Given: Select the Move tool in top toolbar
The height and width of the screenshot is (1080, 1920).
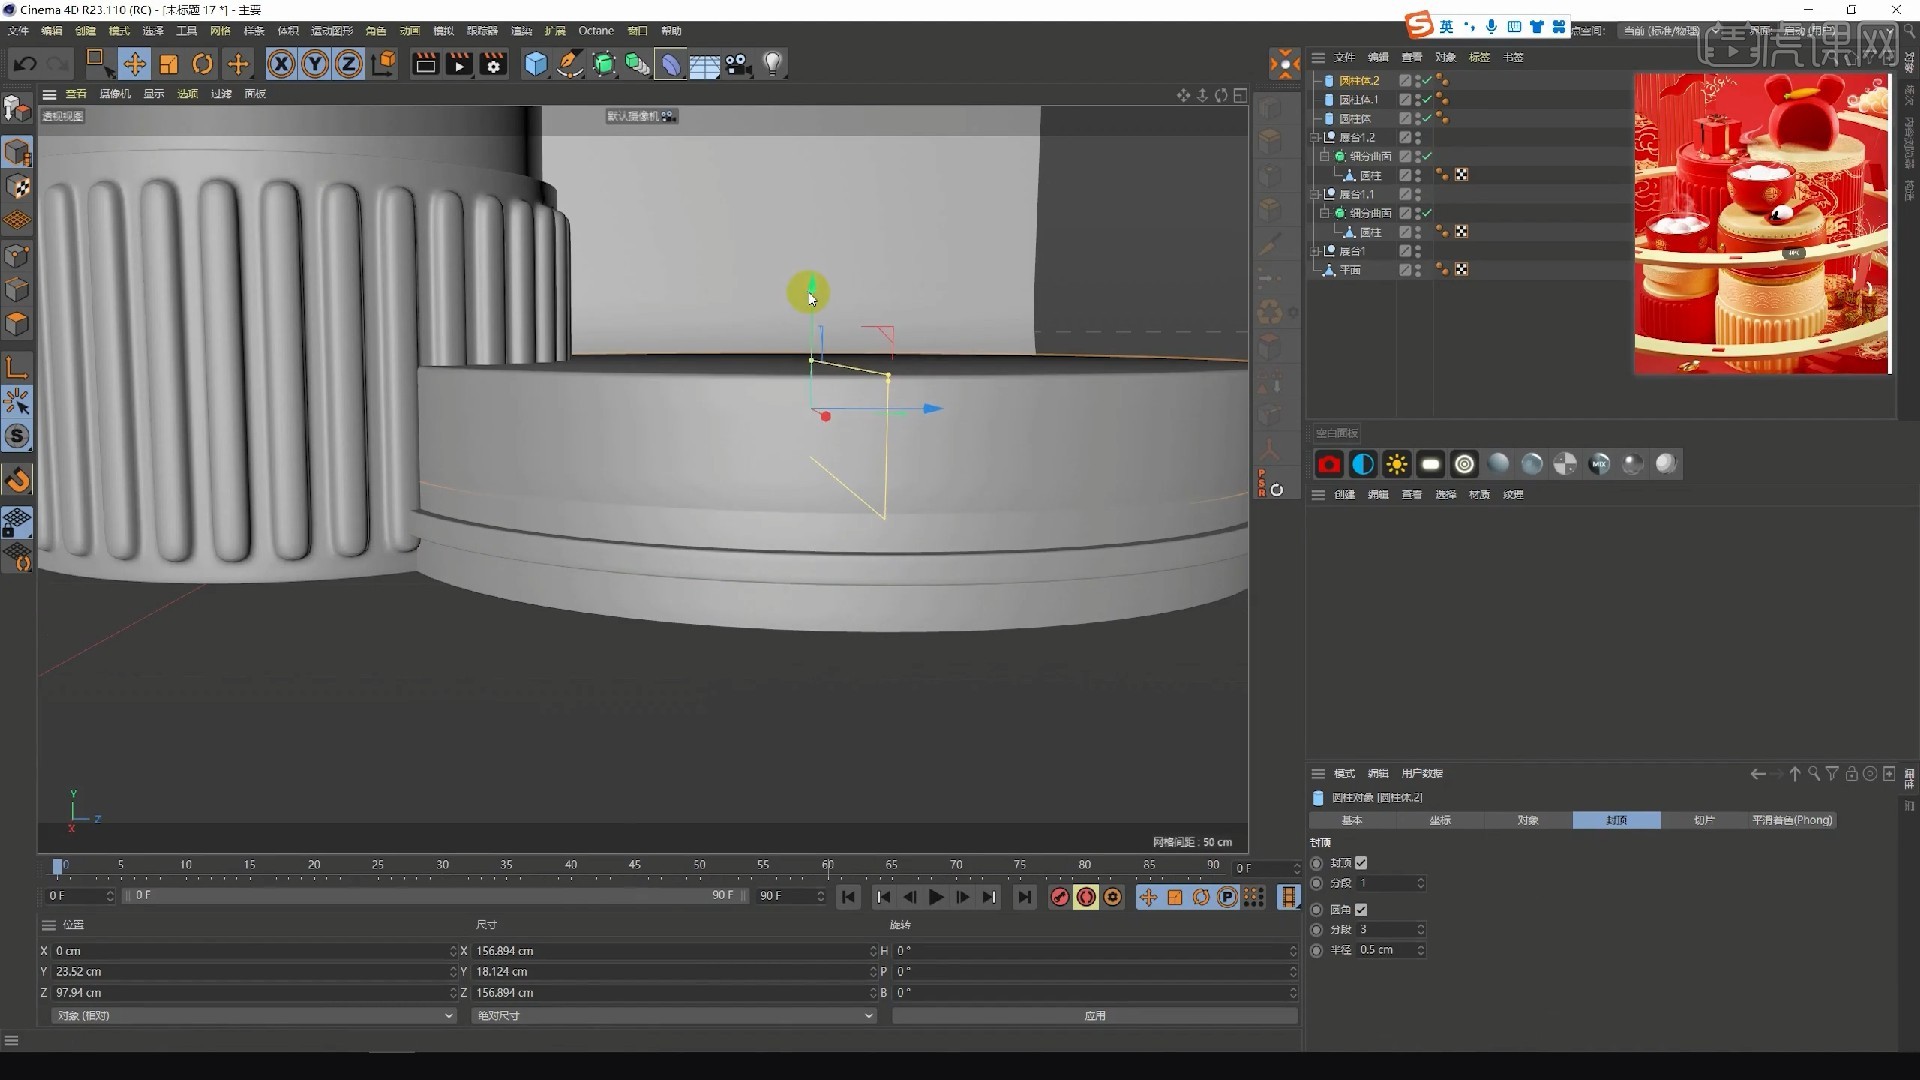Looking at the screenshot, I should 134,64.
